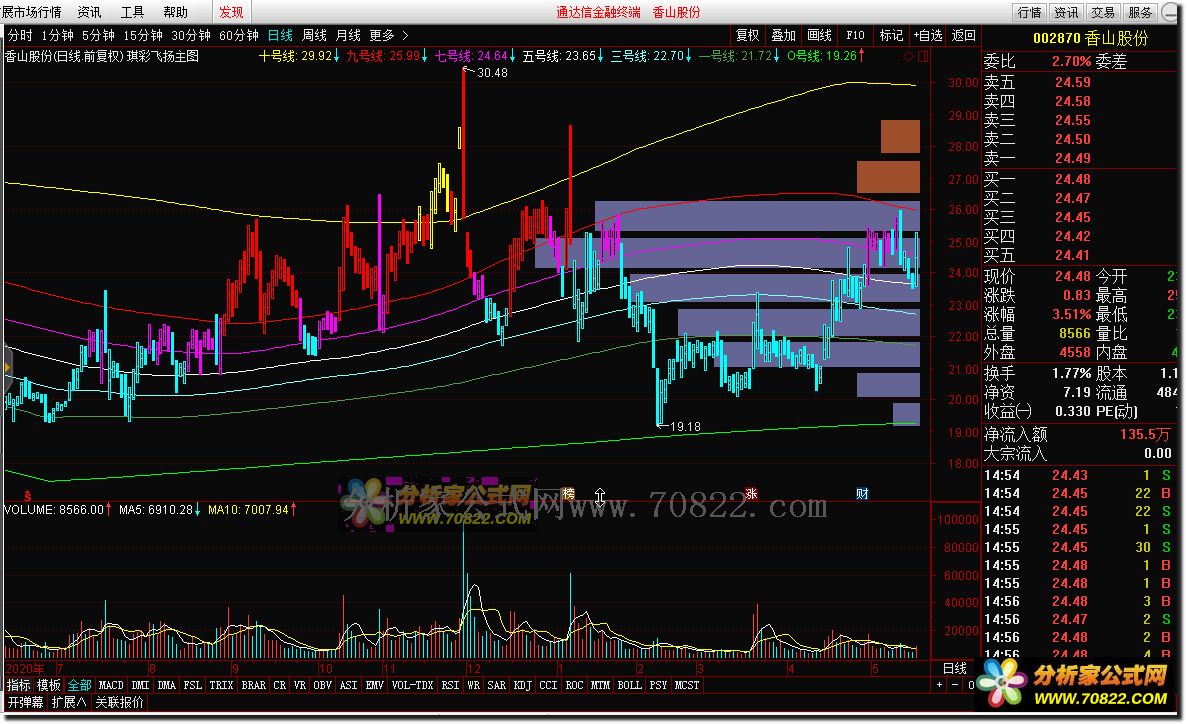Switch to 5分钟 period

tap(98, 36)
